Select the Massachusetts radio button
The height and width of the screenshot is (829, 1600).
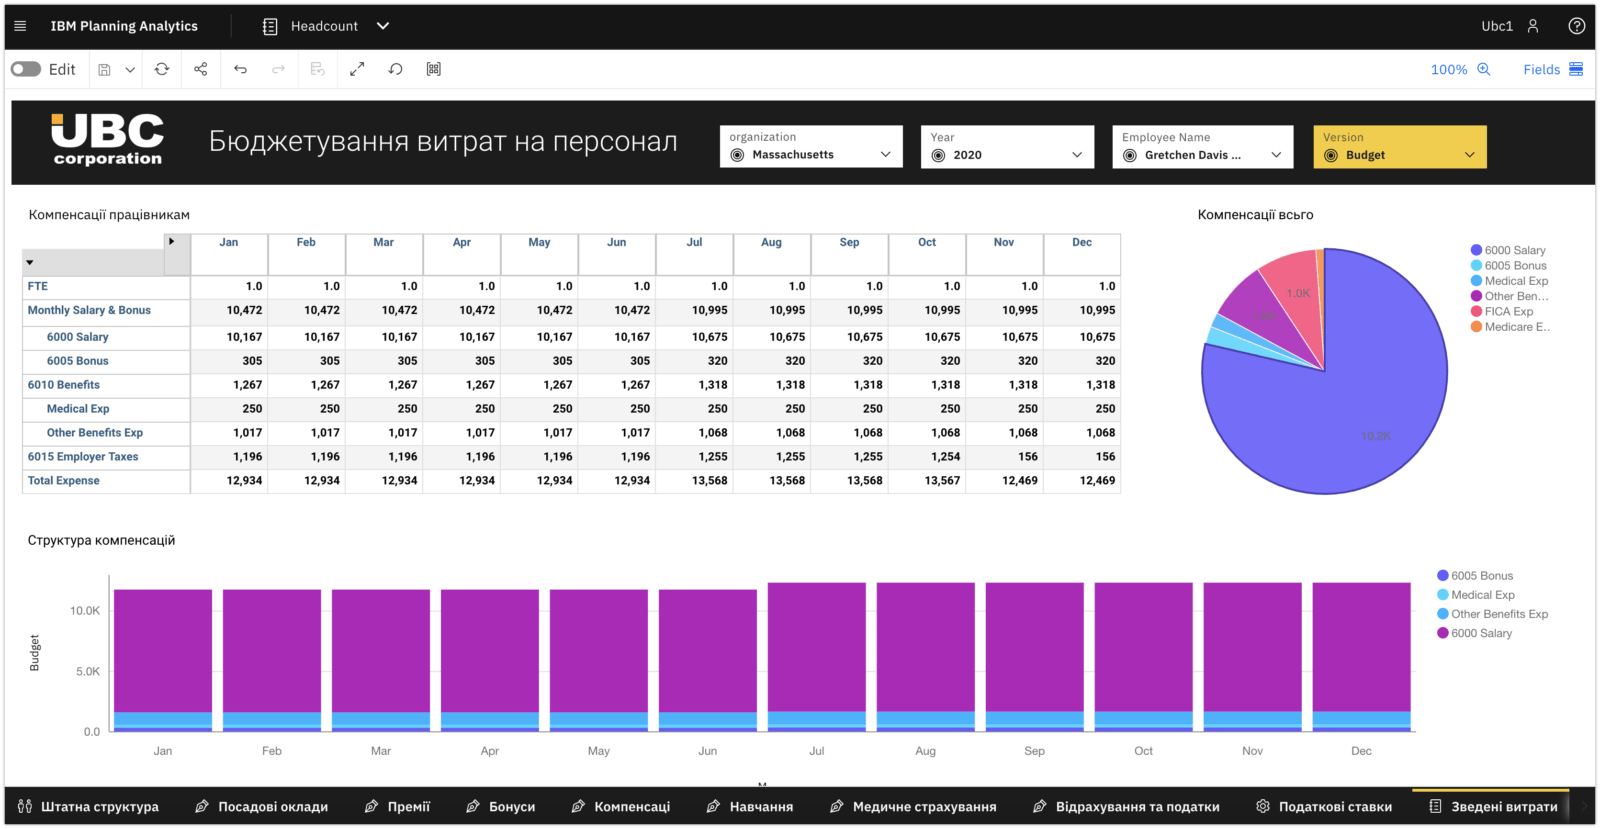(737, 155)
